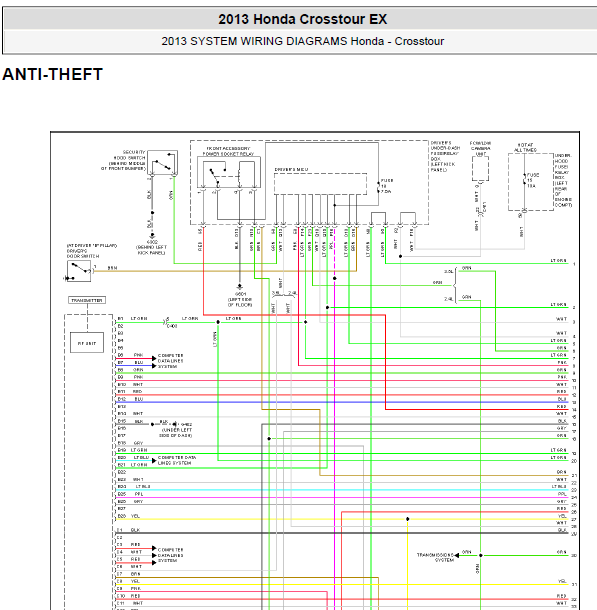Screen dimensions: 597x610
Task: Click the RF UNIT box
Action: [x=87, y=343]
